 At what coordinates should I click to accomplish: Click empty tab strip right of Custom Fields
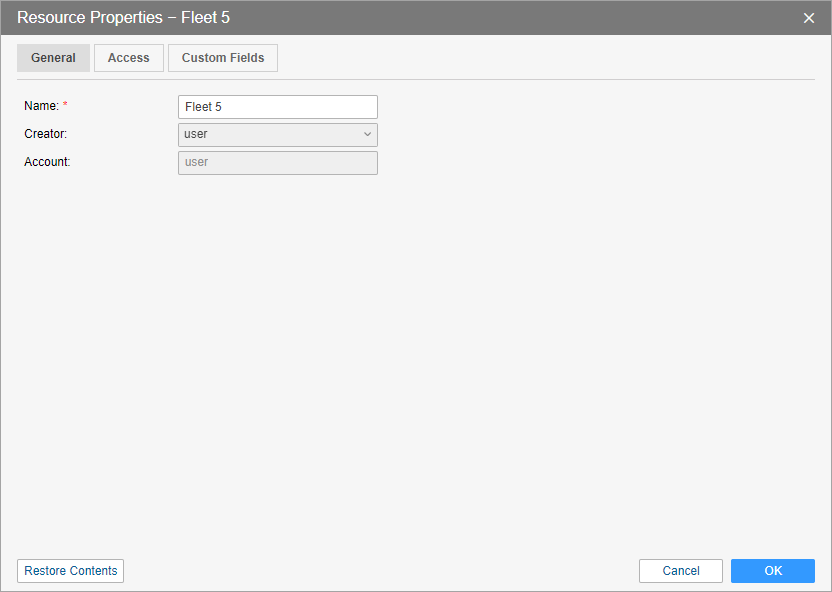point(540,58)
